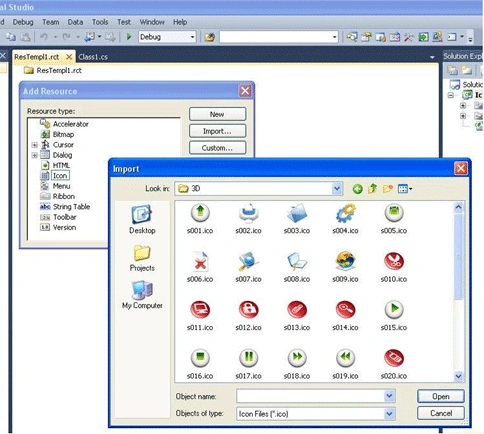Select the s006.ico delete document icon

(x=200, y=267)
